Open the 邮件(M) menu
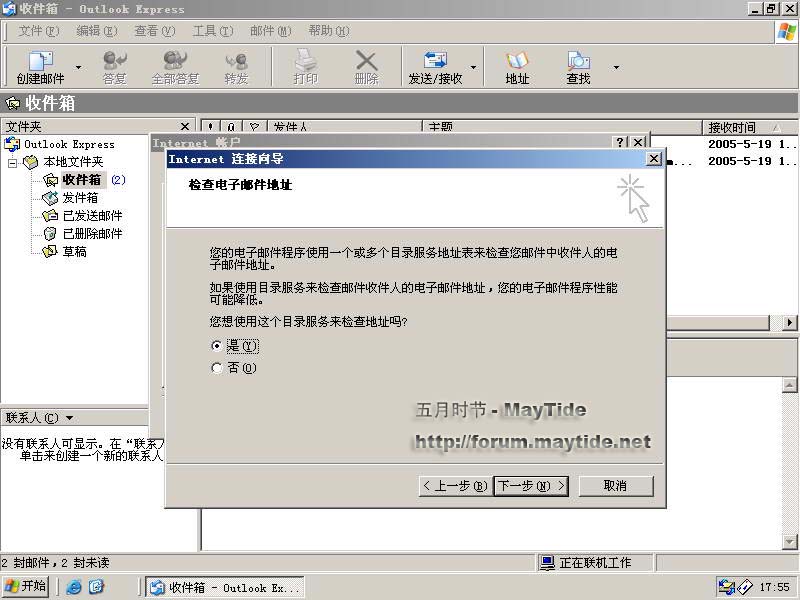The image size is (800, 600). 270,31
